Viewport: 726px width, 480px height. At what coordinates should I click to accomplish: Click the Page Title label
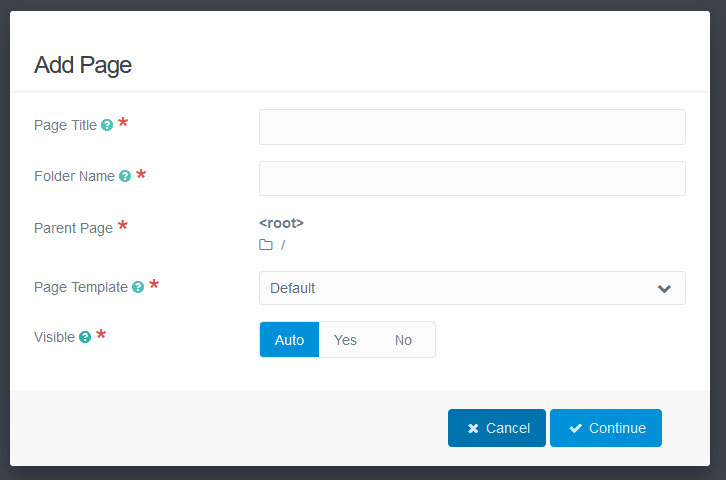coord(65,126)
